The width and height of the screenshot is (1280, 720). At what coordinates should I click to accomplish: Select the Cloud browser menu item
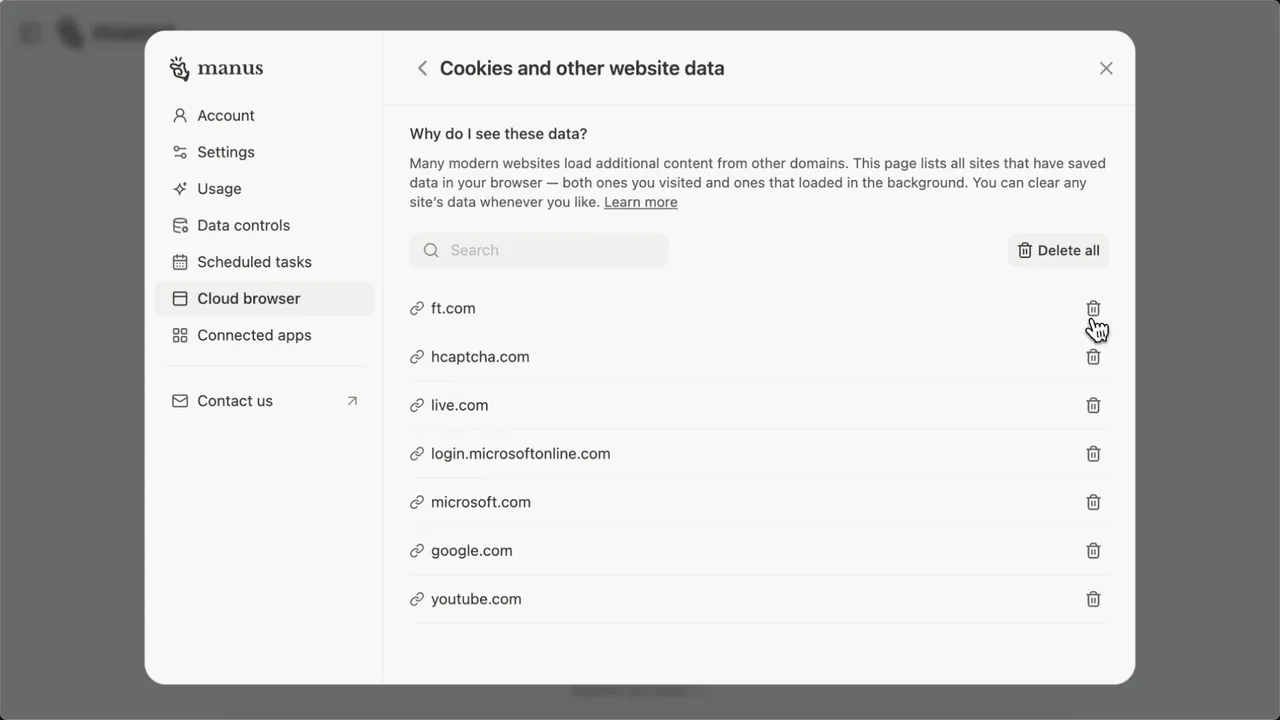coord(264,298)
